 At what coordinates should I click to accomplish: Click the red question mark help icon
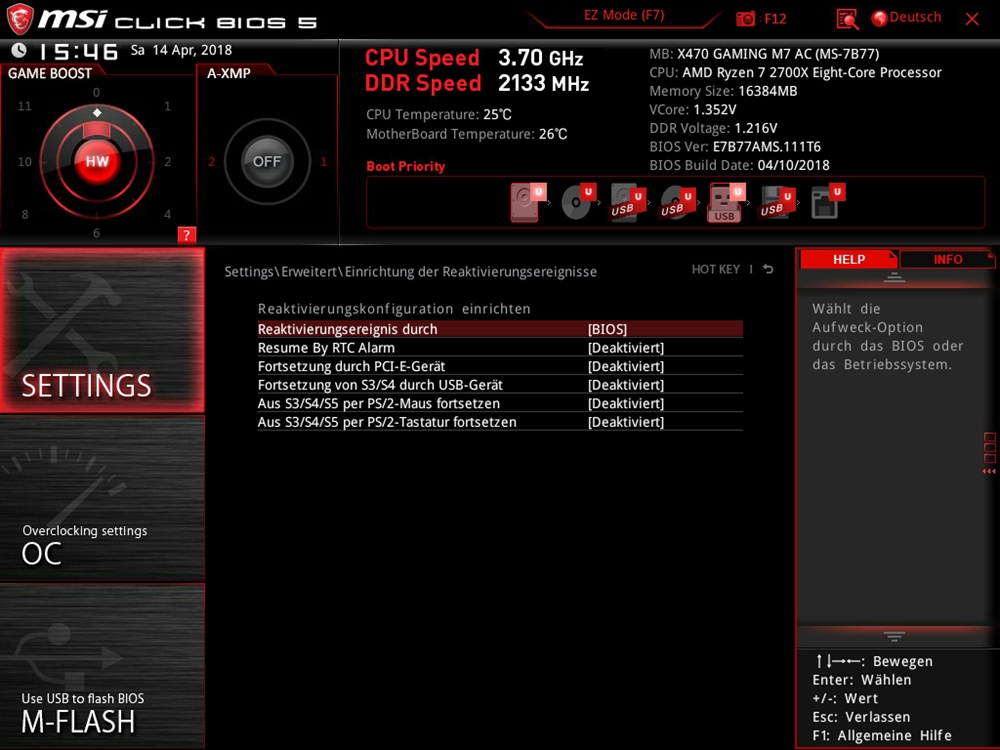click(186, 235)
